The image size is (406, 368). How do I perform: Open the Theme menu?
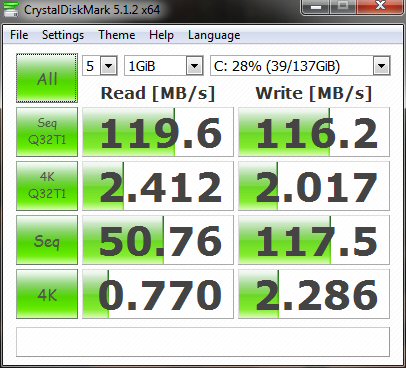pyautogui.click(x=117, y=35)
